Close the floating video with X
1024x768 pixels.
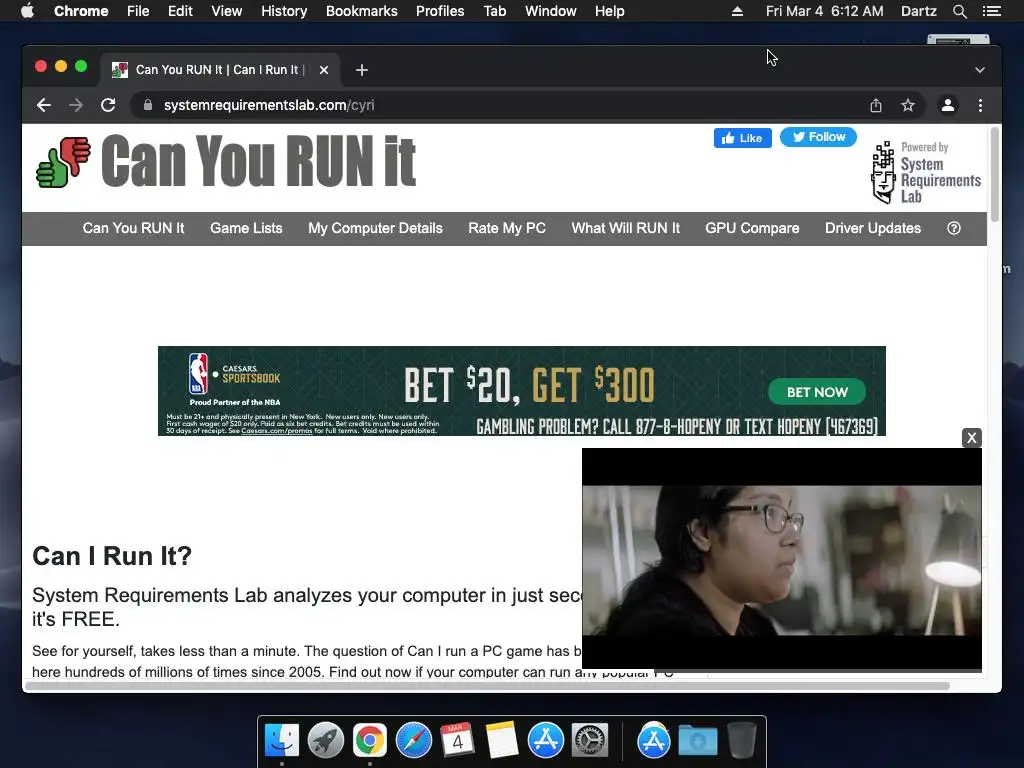tap(972, 438)
